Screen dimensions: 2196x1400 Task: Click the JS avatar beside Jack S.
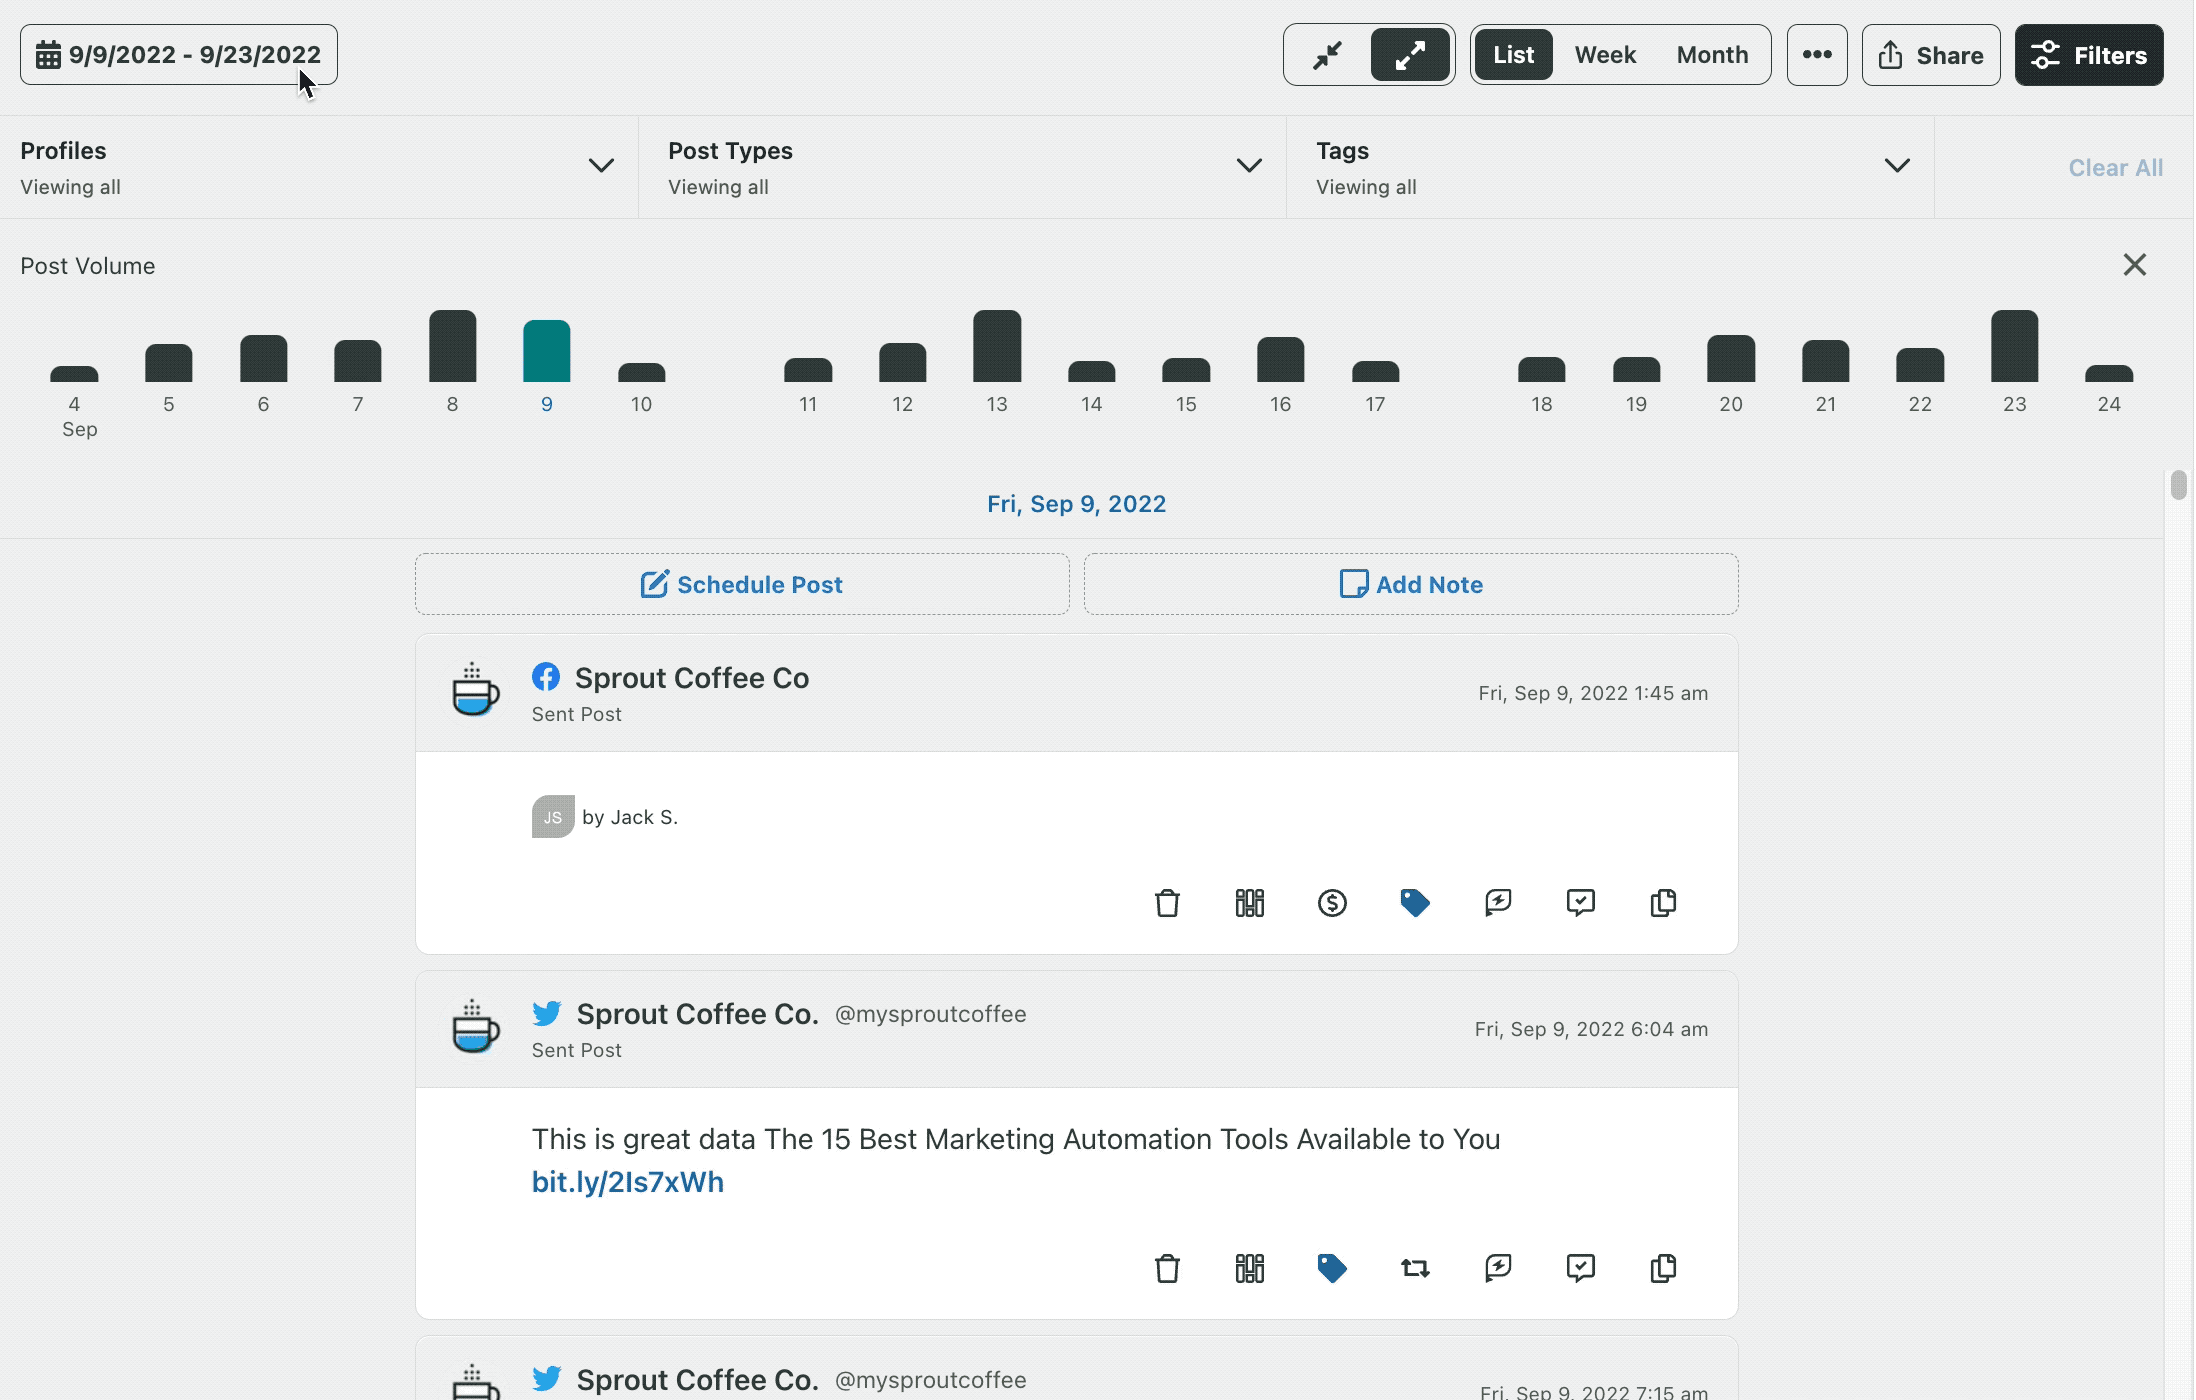click(553, 816)
